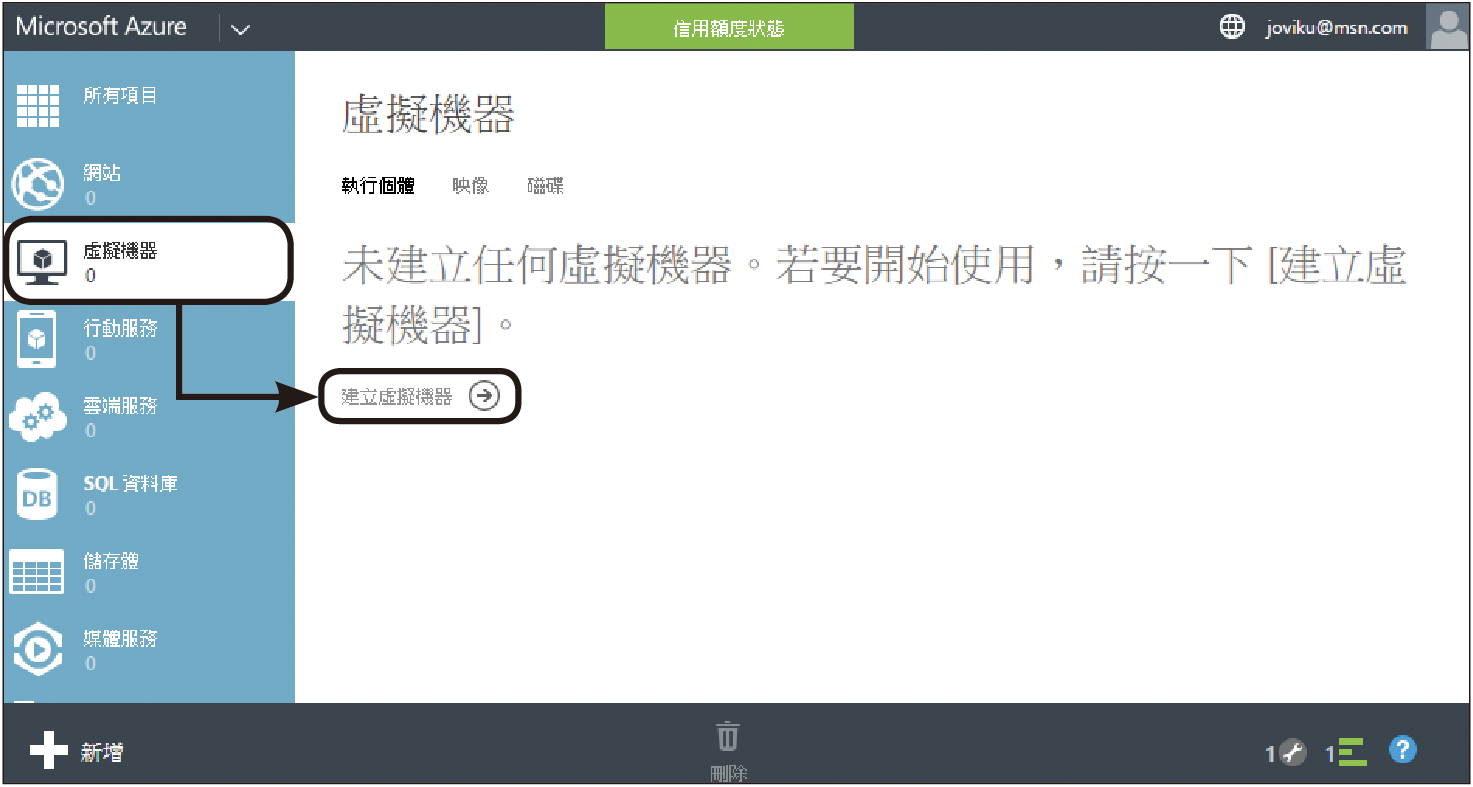Select 媒體服務 in the sidebar

point(120,638)
